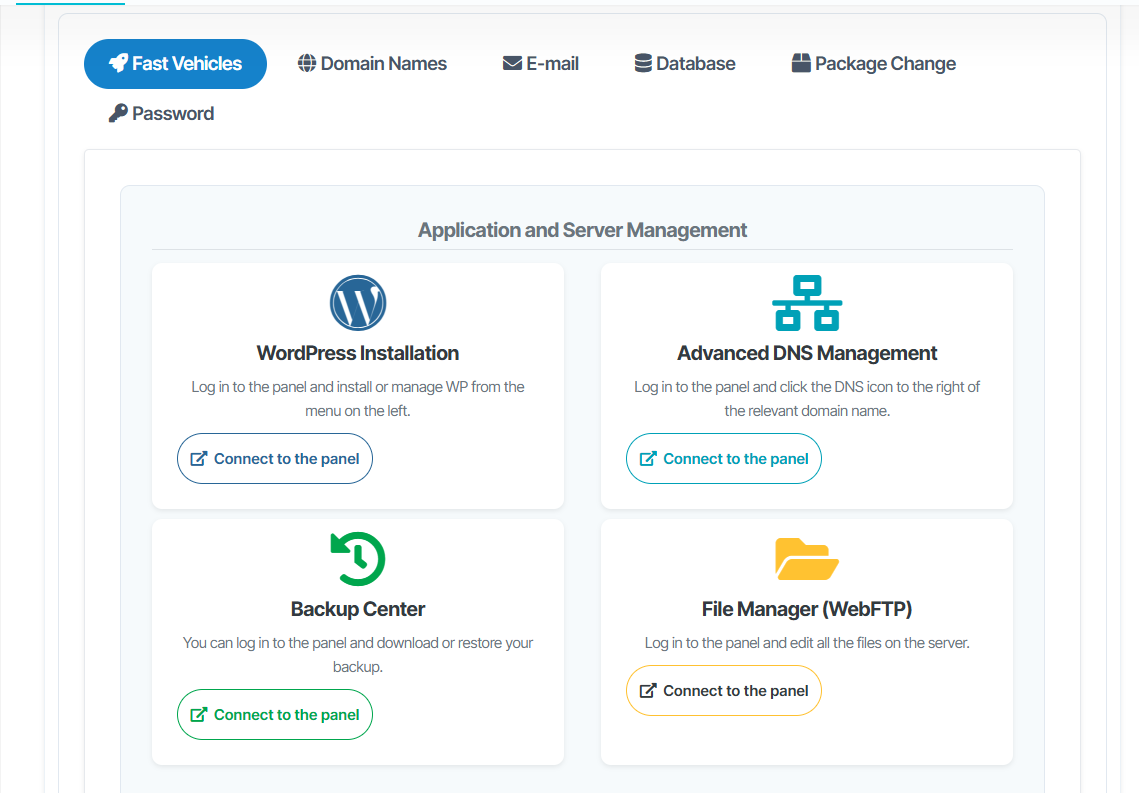Screen dimensions: 1139x793
Task: Click the yellow File Manager folder icon
Action: (807, 559)
